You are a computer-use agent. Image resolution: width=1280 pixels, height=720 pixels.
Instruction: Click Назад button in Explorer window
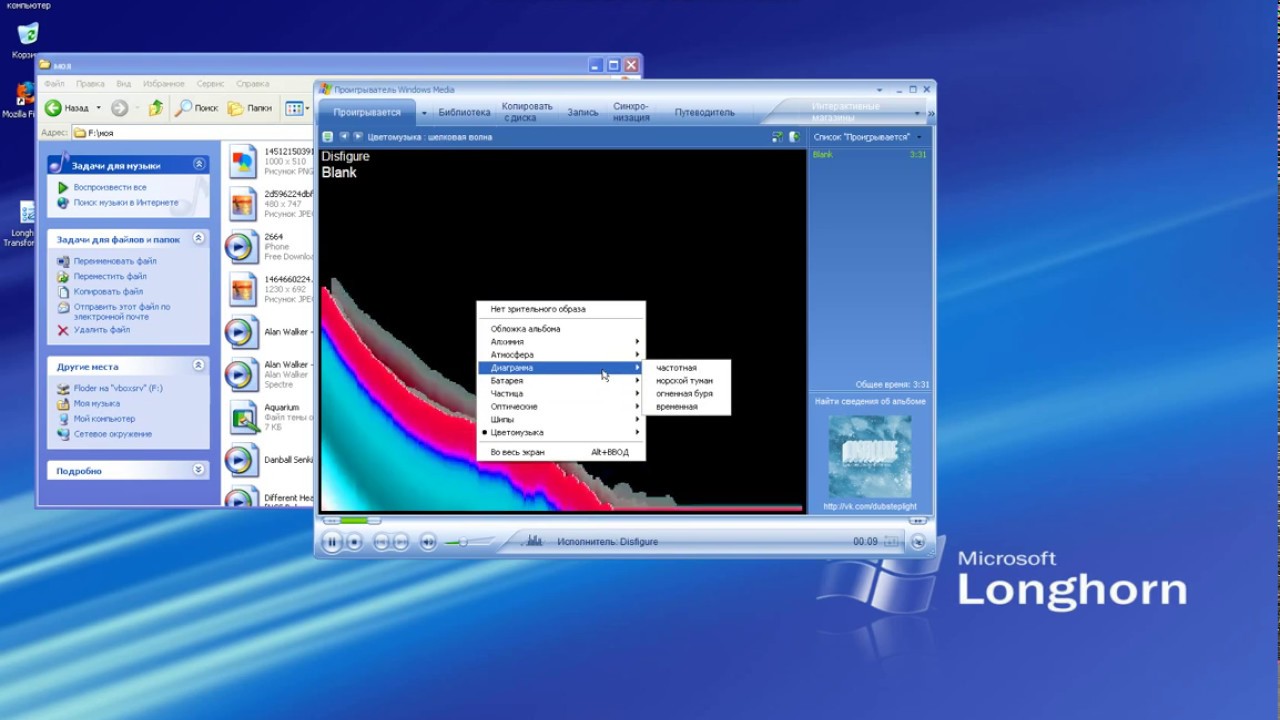[67, 108]
